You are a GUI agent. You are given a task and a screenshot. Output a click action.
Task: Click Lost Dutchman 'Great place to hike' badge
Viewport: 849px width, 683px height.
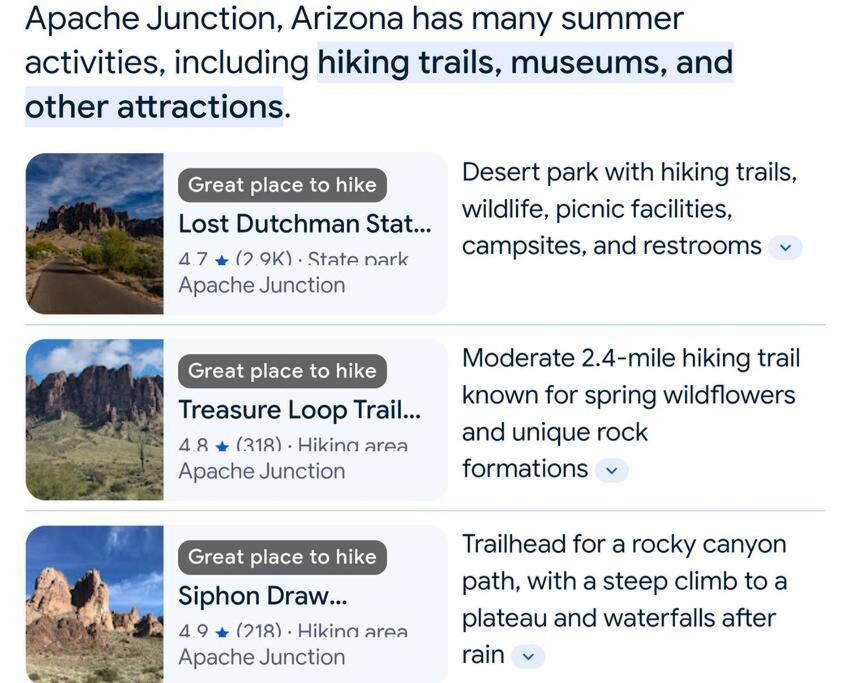[x=282, y=185]
